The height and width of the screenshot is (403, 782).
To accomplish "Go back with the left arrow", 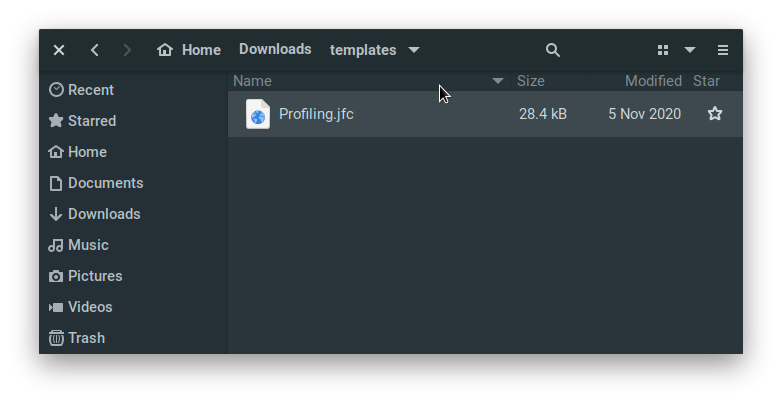I will click(95, 50).
